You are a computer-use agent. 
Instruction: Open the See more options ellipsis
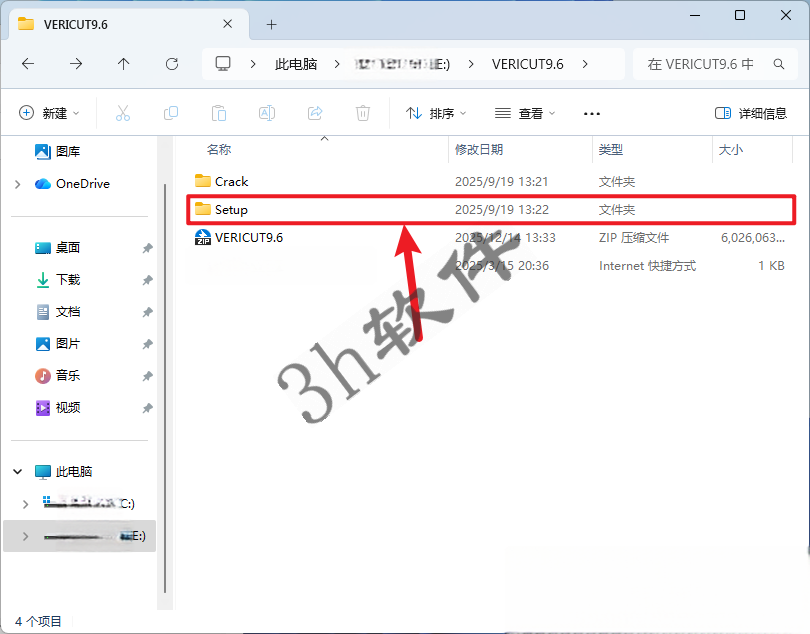coord(591,114)
